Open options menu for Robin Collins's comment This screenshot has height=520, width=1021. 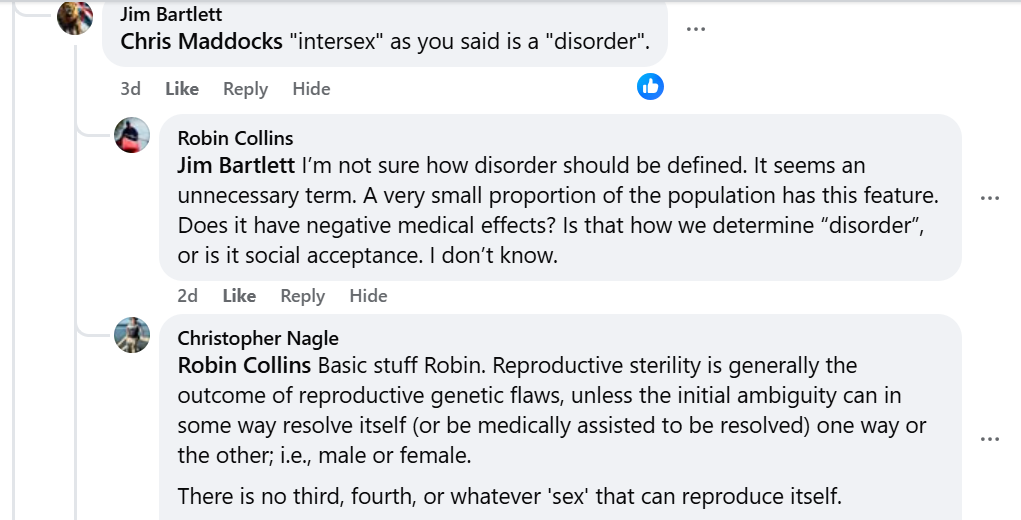(990, 198)
